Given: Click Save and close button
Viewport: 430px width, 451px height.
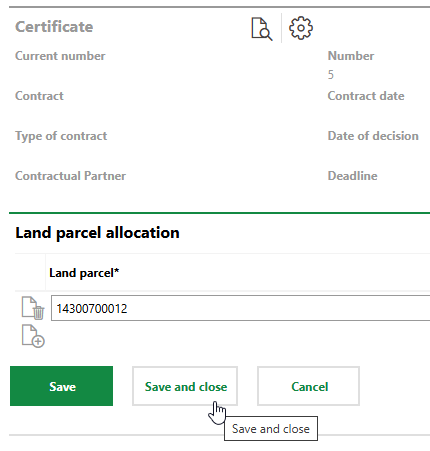Looking at the screenshot, I should pos(185,386).
